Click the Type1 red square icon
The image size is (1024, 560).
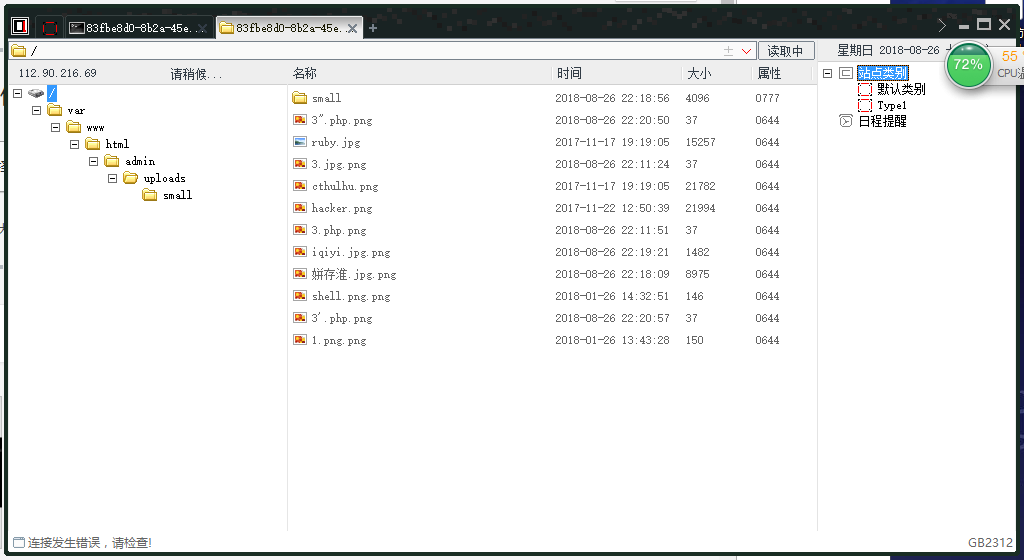(x=865, y=105)
